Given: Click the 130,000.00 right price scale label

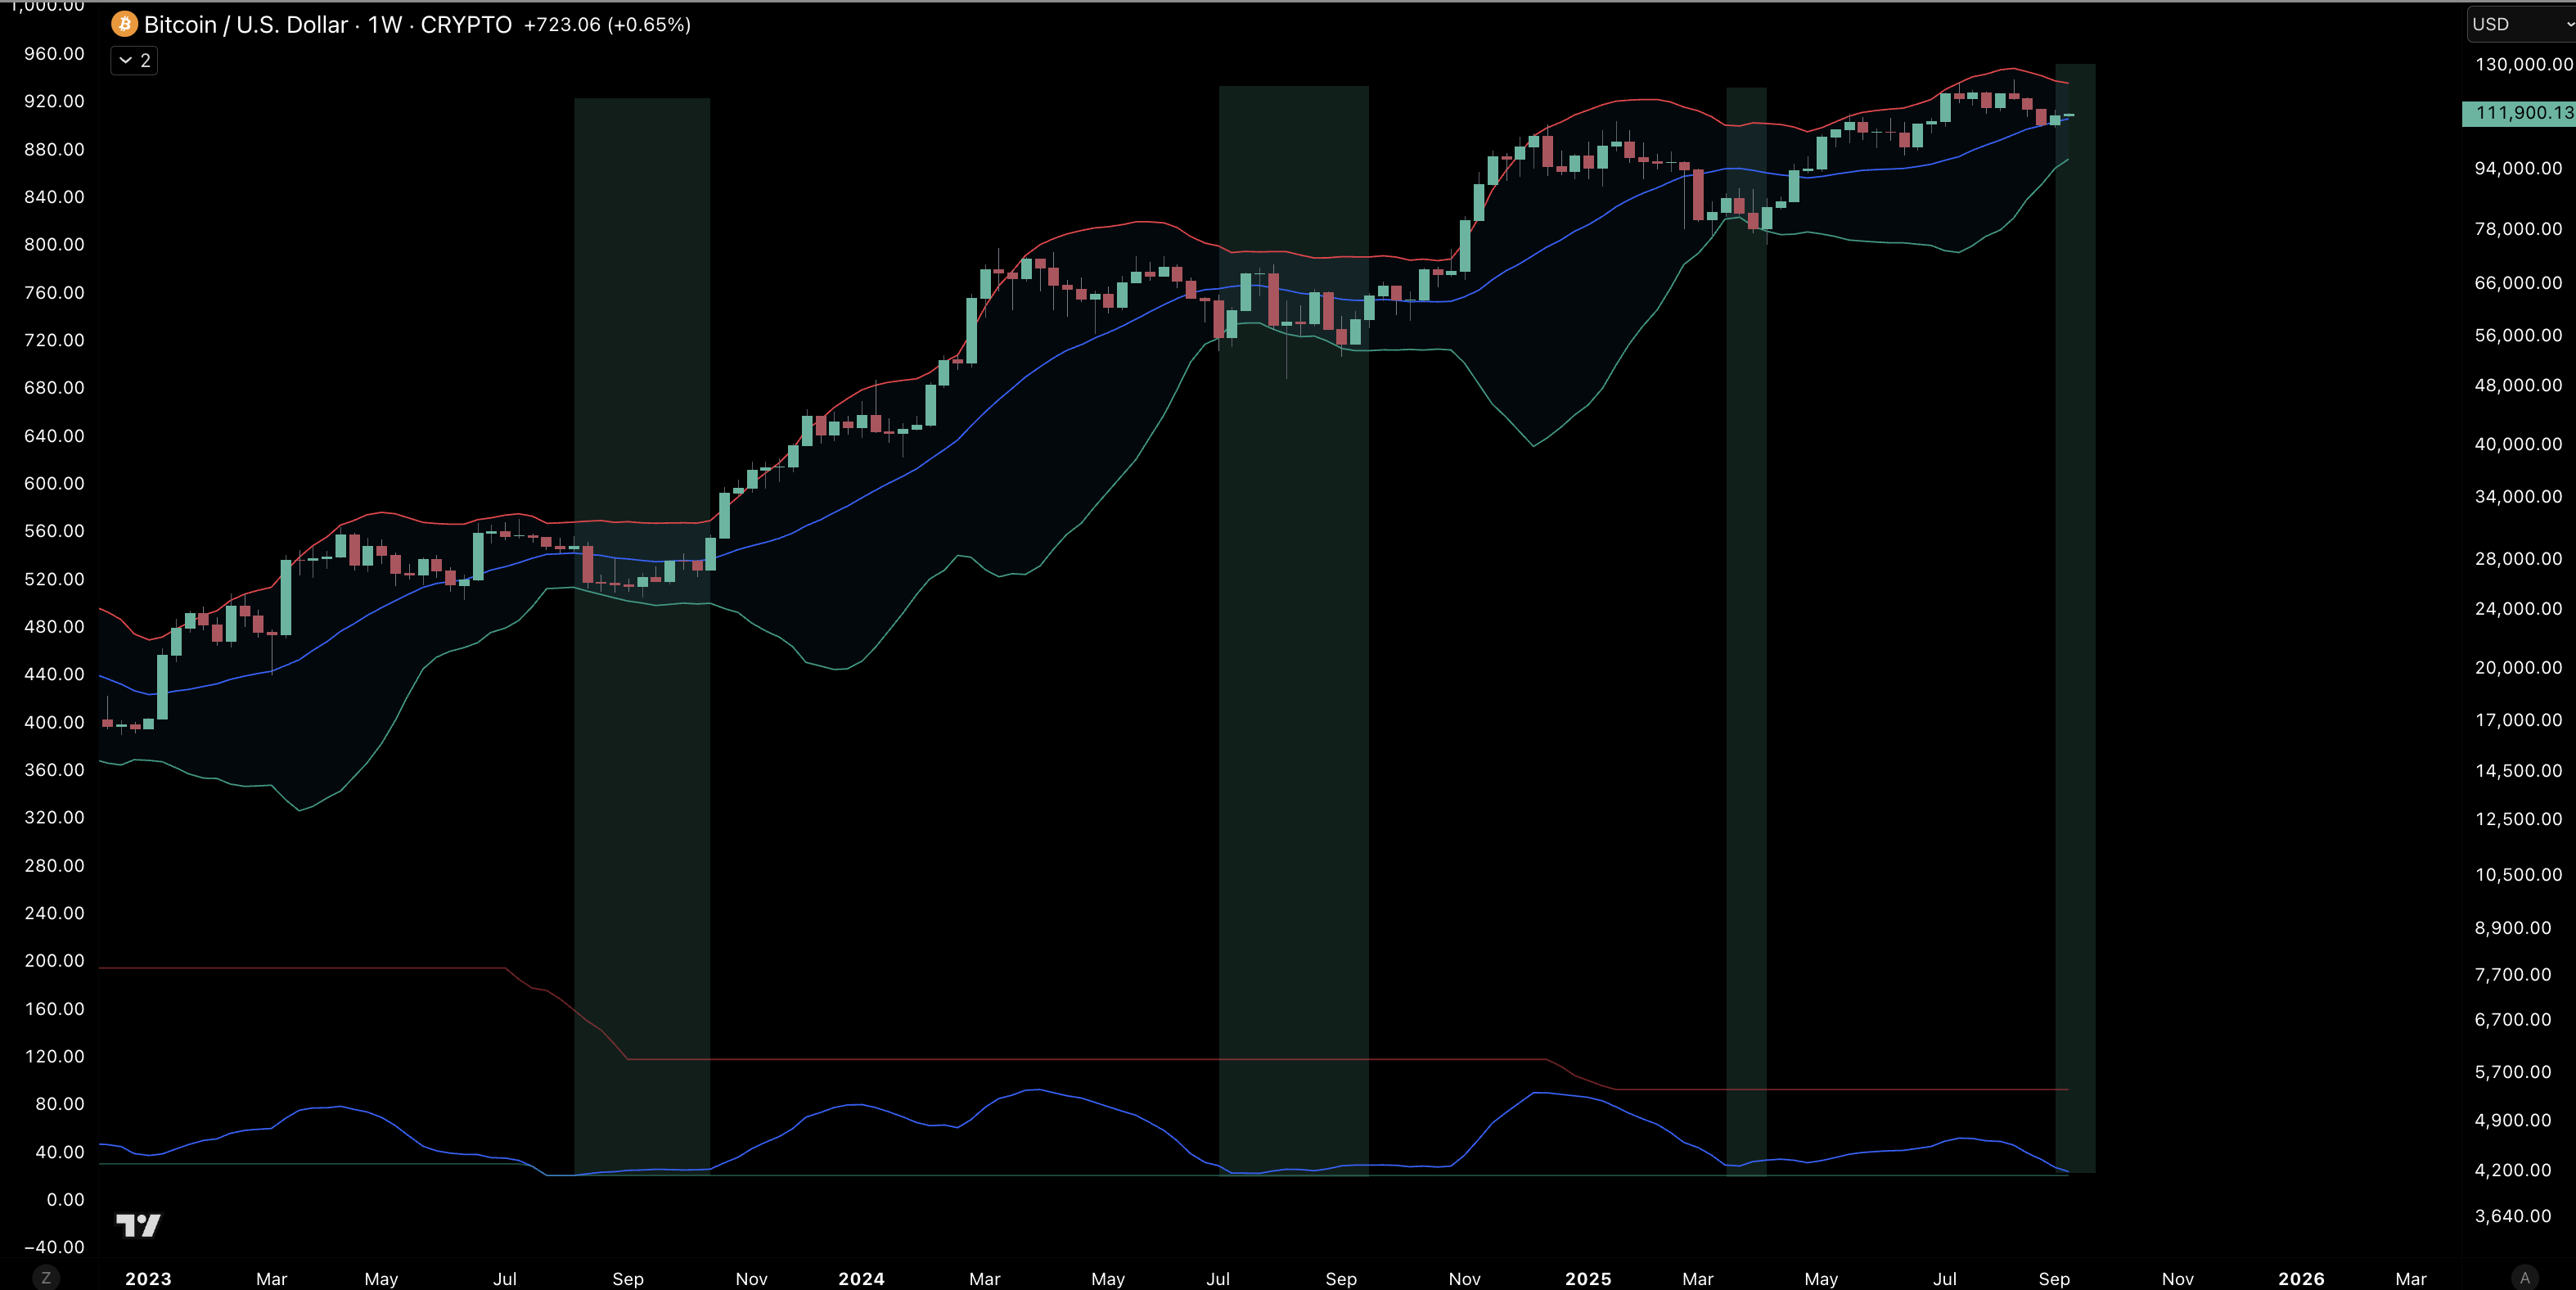Looking at the screenshot, I should [2522, 64].
